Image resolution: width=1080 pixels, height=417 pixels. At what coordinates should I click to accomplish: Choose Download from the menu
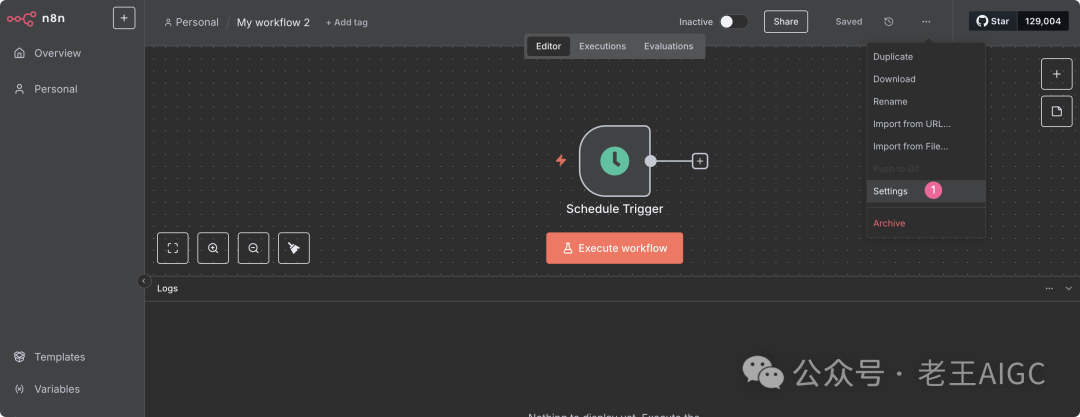point(926,79)
